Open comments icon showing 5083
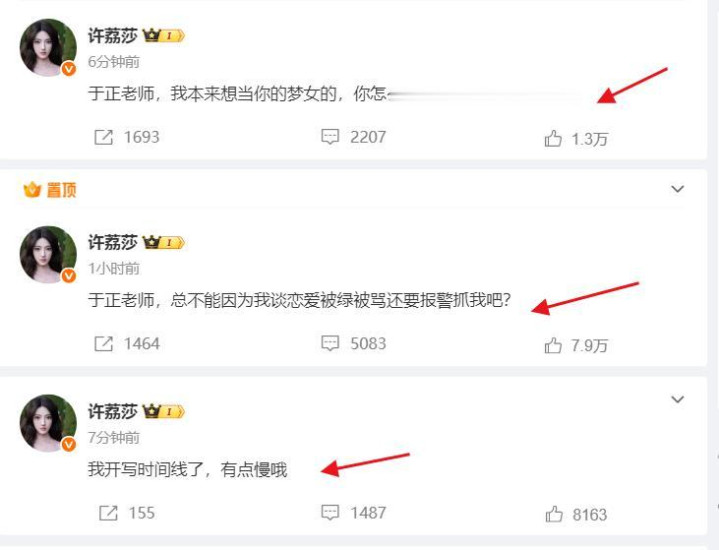 [330, 343]
